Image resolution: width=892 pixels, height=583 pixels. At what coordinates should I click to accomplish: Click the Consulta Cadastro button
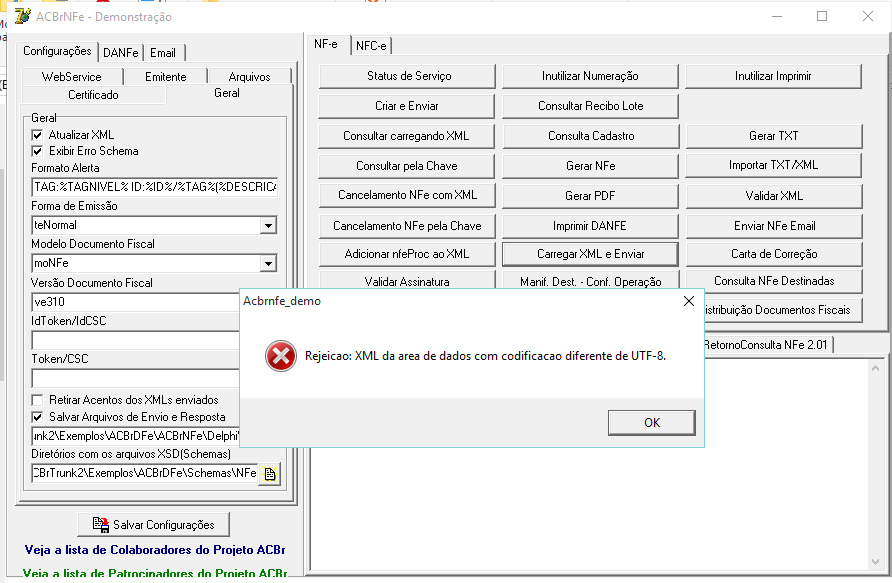click(590, 136)
